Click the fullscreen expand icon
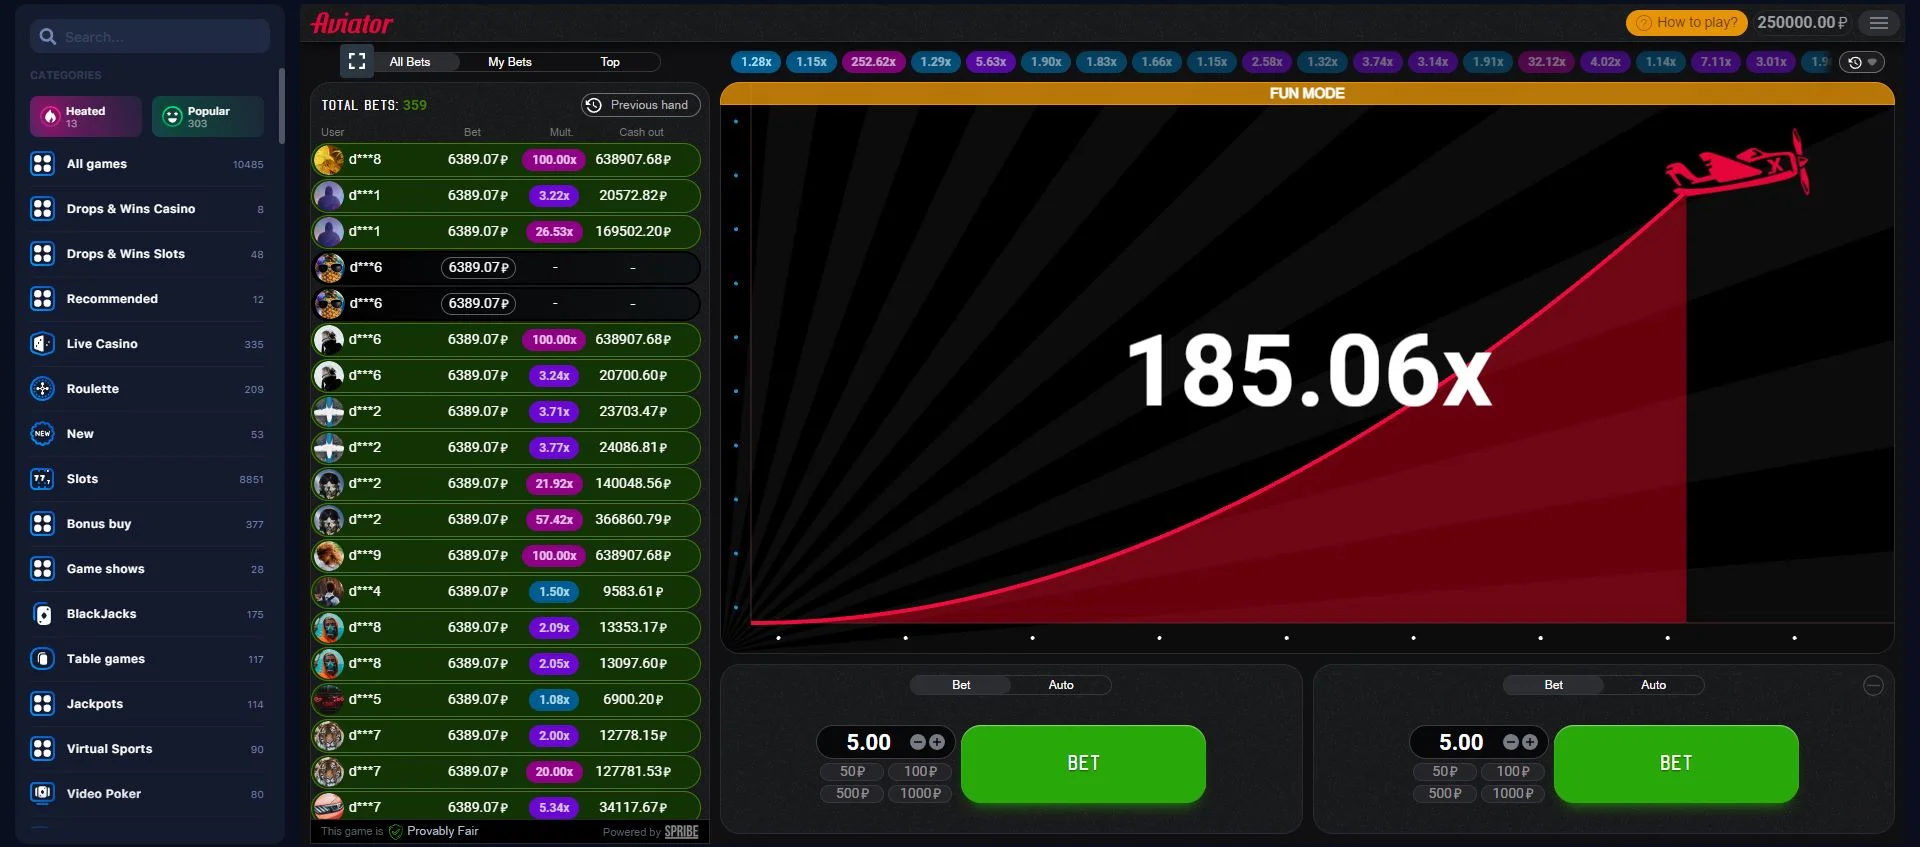The width and height of the screenshot is (1920, 847). (x=357, y=61)
